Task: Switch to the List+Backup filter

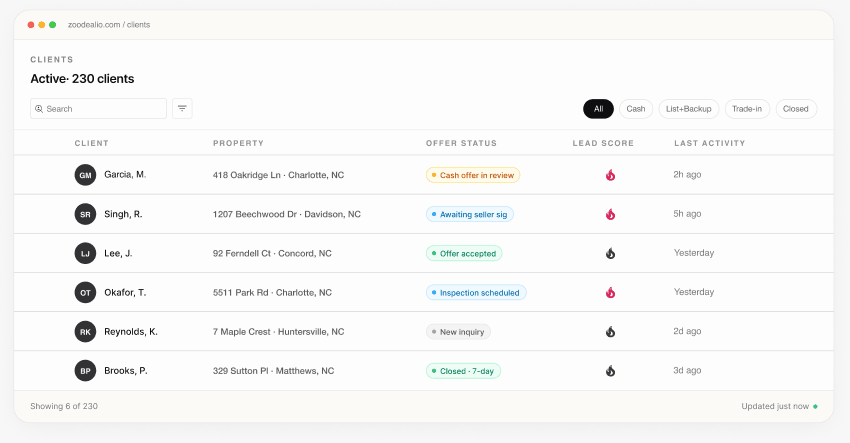Action: click(x=688, y=109)
